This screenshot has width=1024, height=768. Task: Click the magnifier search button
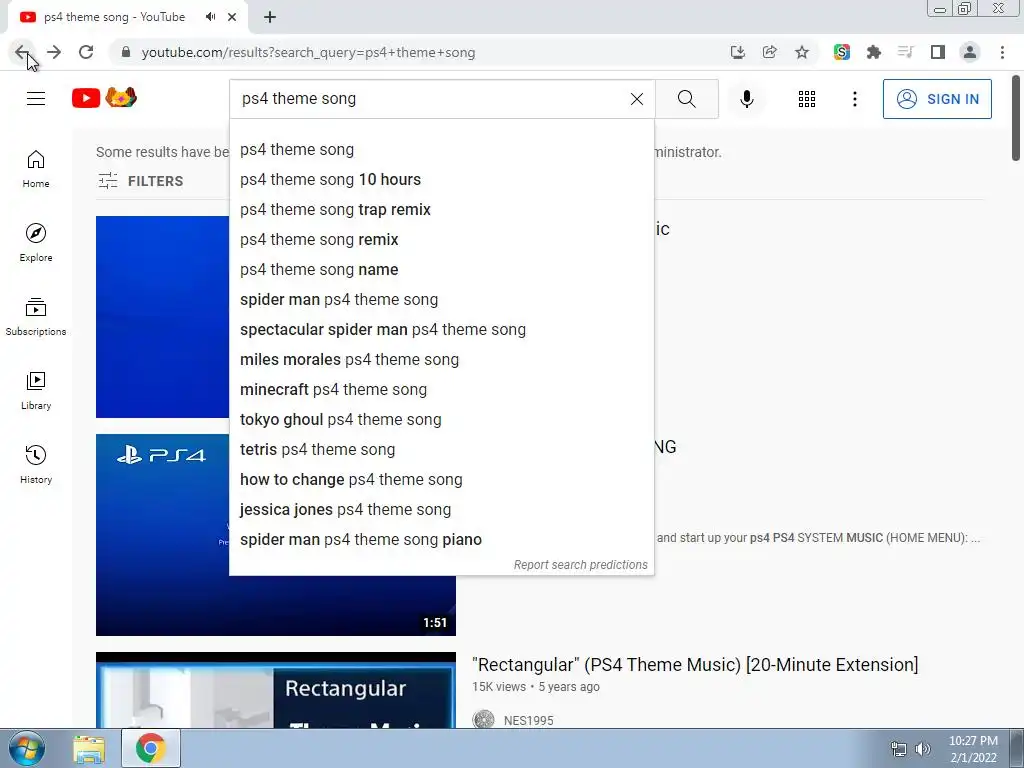(686, 99)
